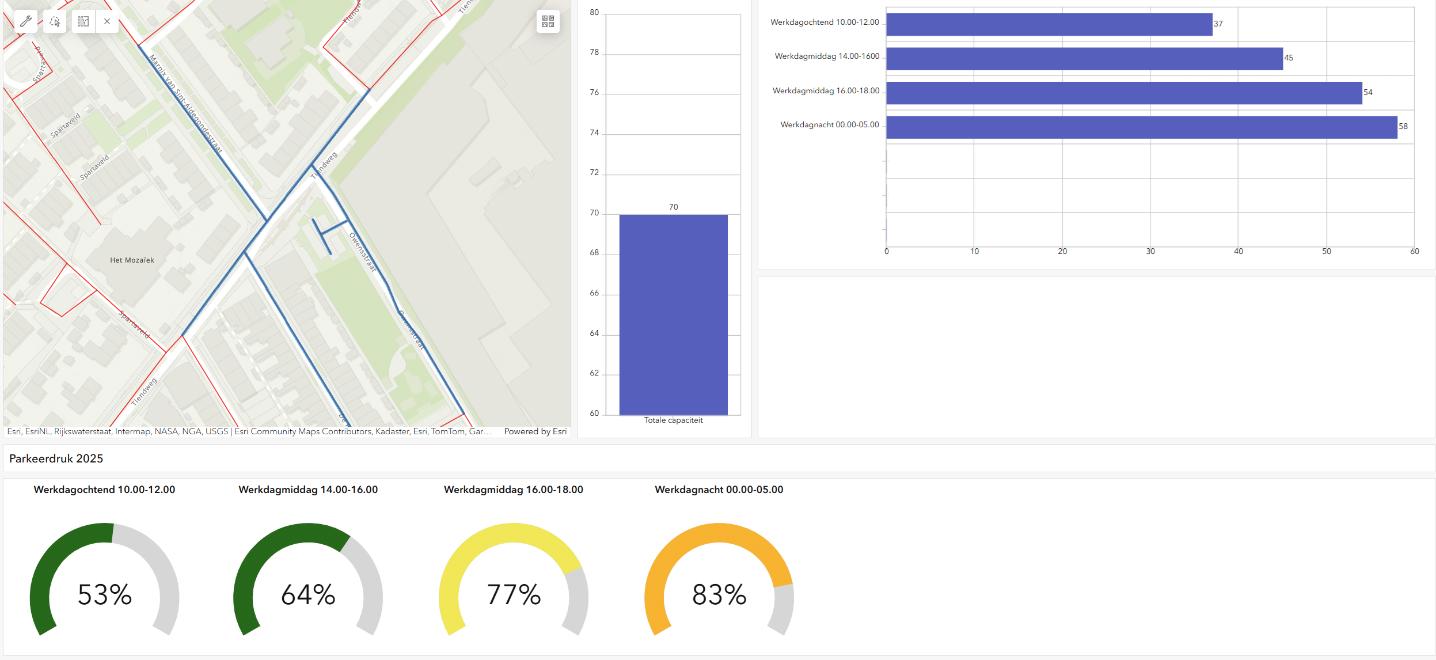1436x660 pixels.
Task: Click the Werkdagnacht 00.00-05.00 gauge title
Action: click(719, 490)
